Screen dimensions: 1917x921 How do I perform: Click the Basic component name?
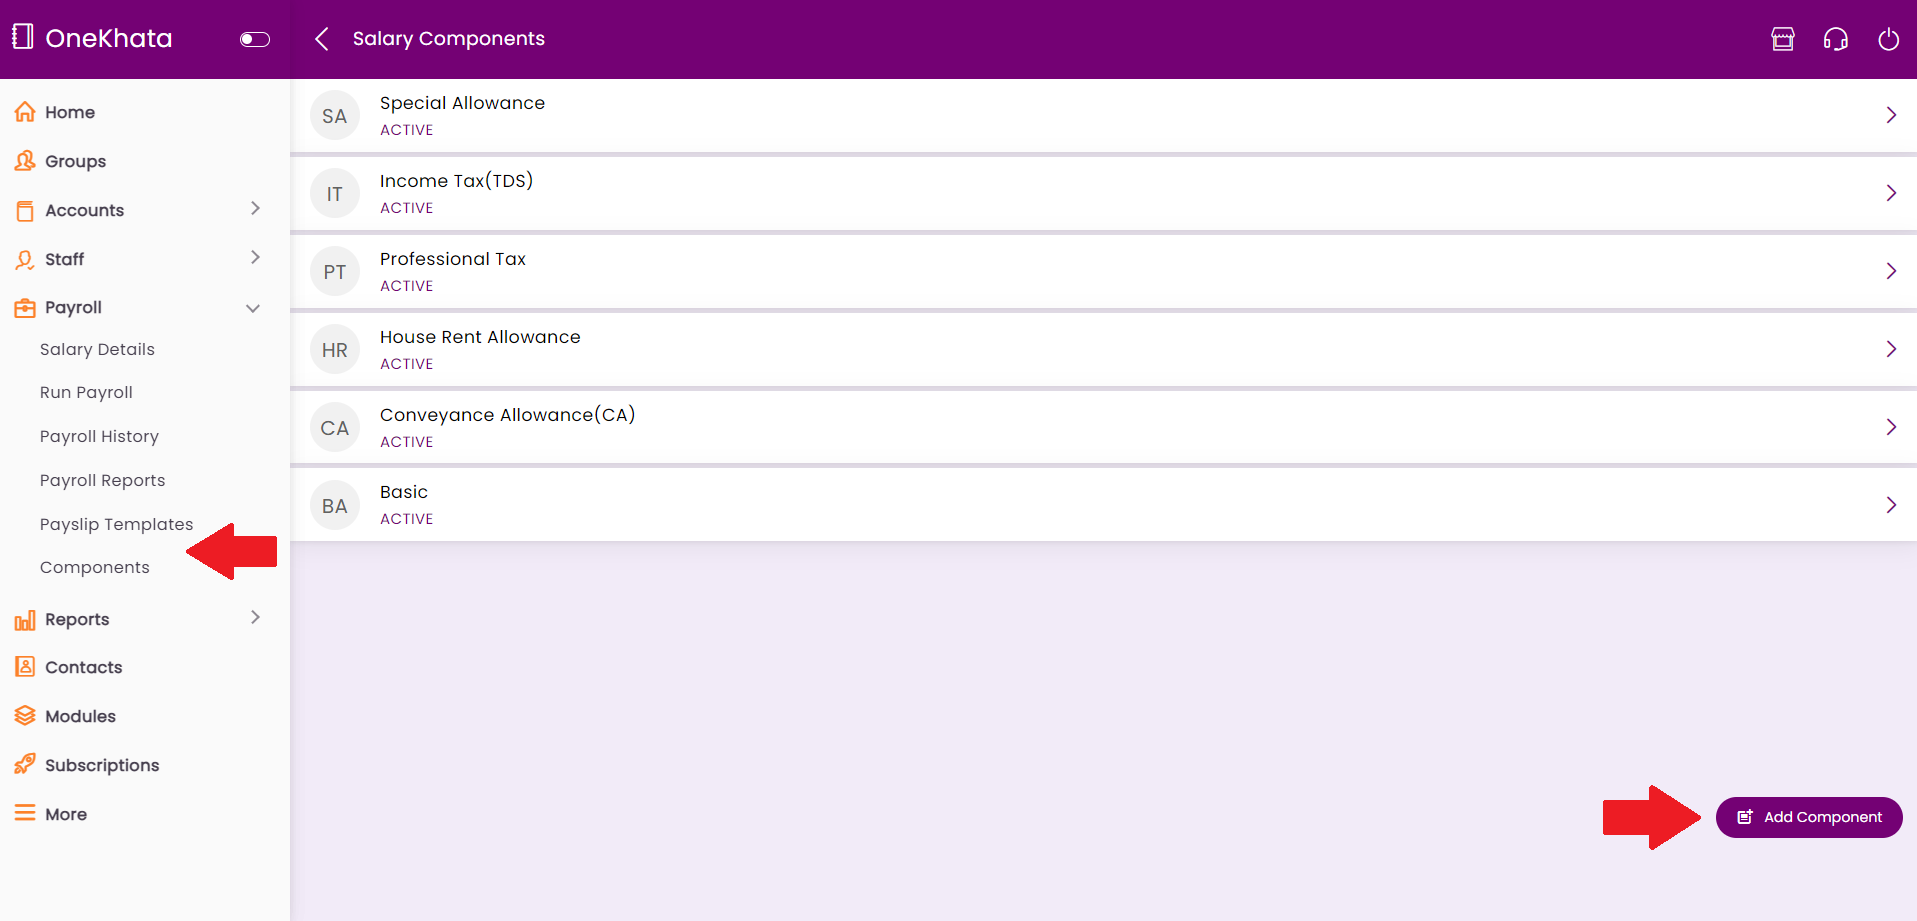tap(404, 492)
